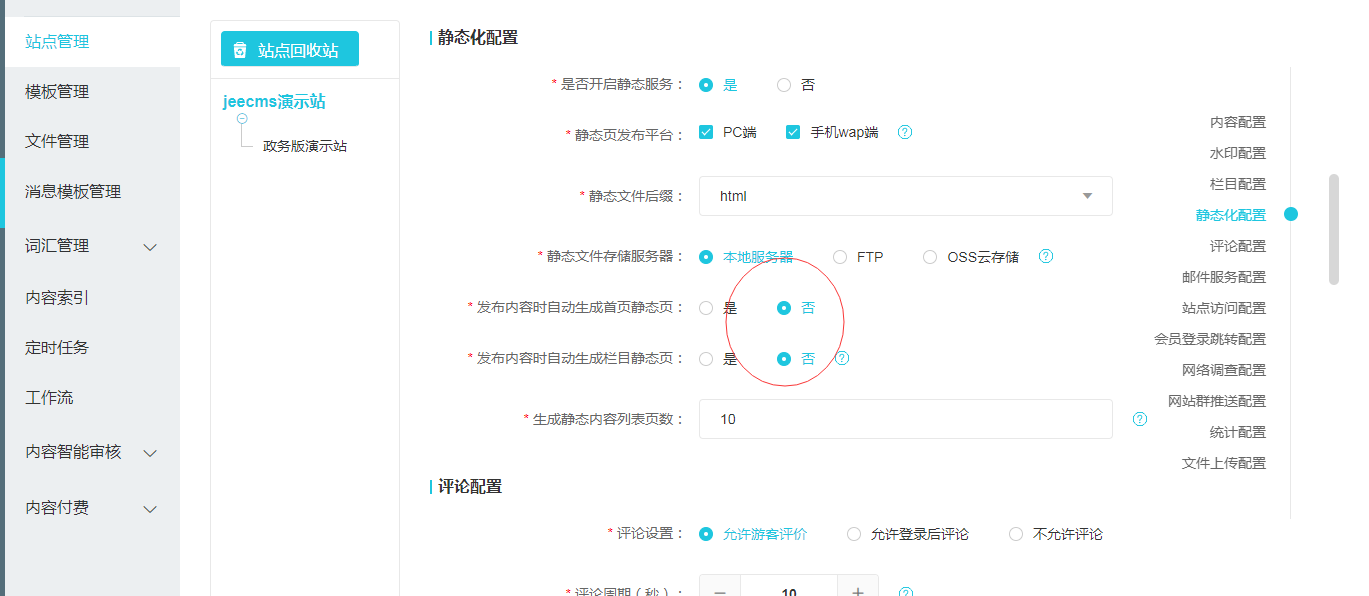The image size is (1369, 596).
Task: Select 否 for 是否开启静态服务
Action: (x=784, y=85)
